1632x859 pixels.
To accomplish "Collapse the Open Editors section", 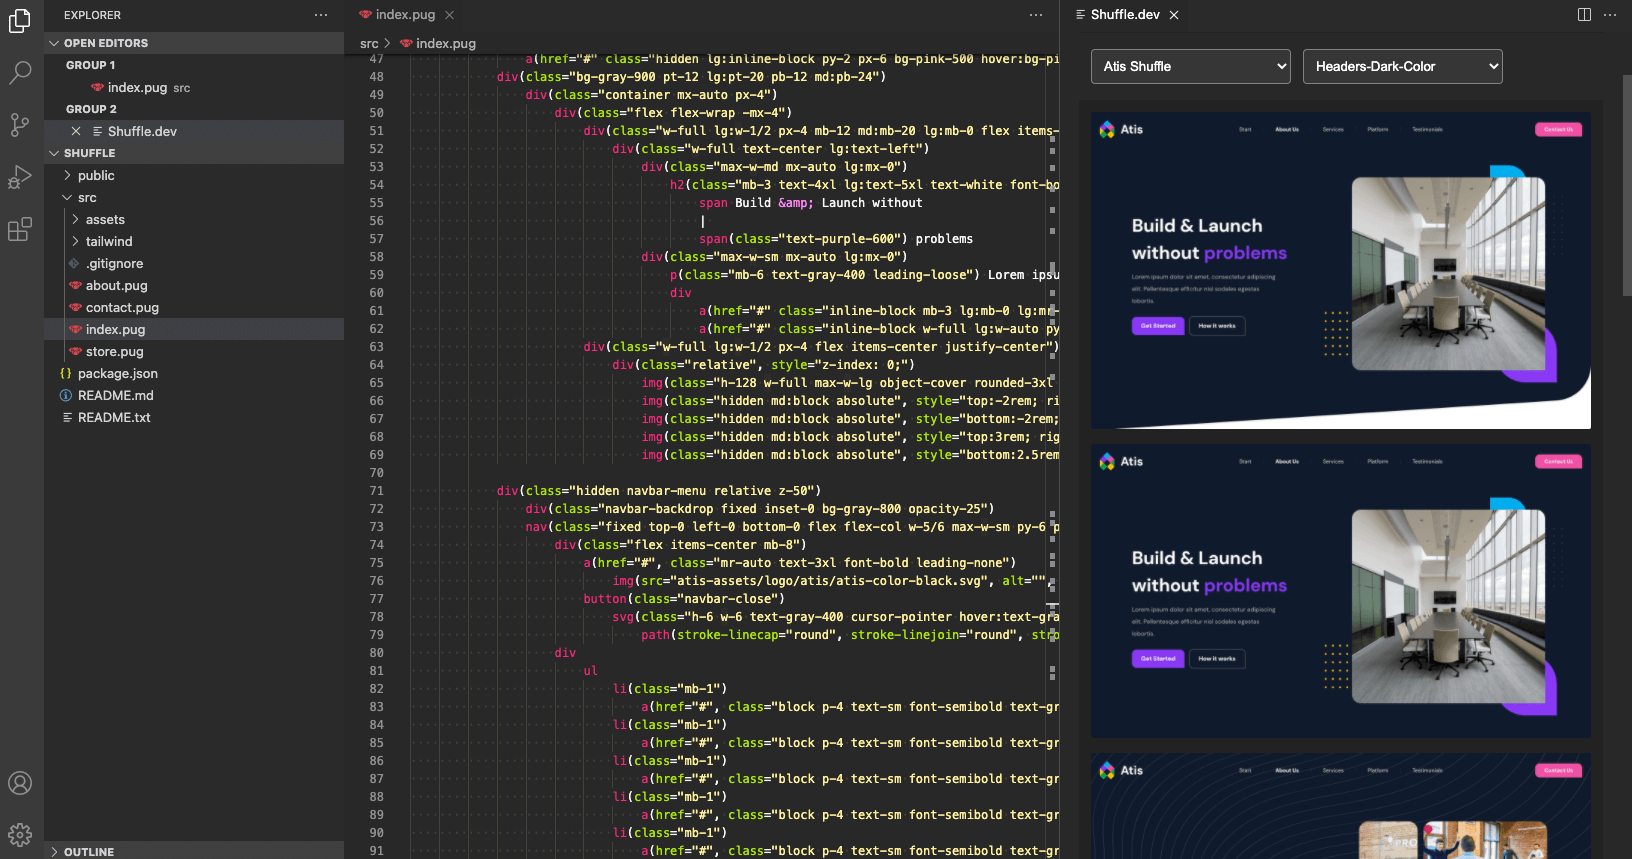I will [x=105, y=43].
